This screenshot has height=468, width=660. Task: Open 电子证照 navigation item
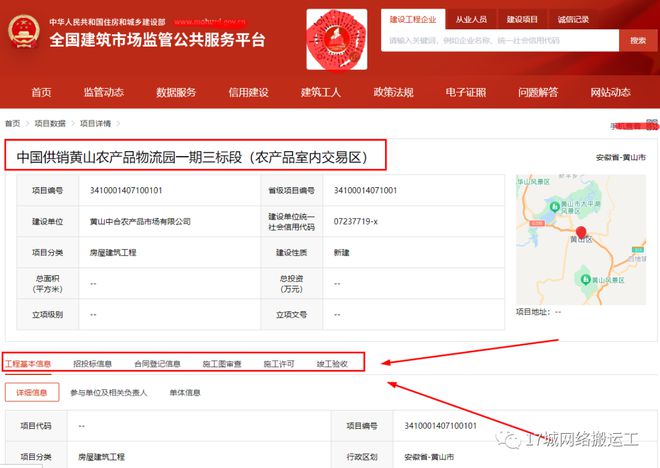pyautogui.click(x=466, y=92)
